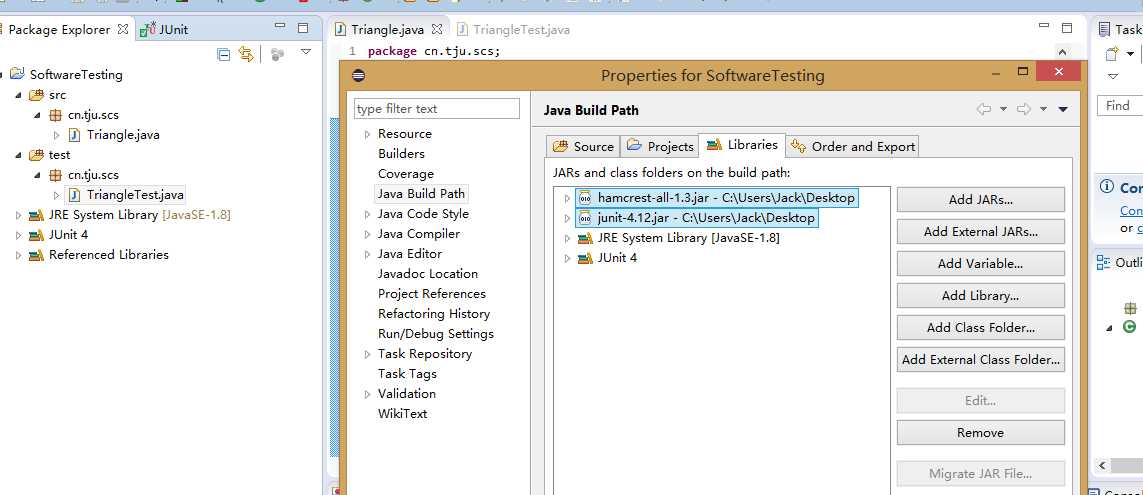Minimize the editor area
The height and width of the screenshot is (495, 1143).
point(1044,26)
